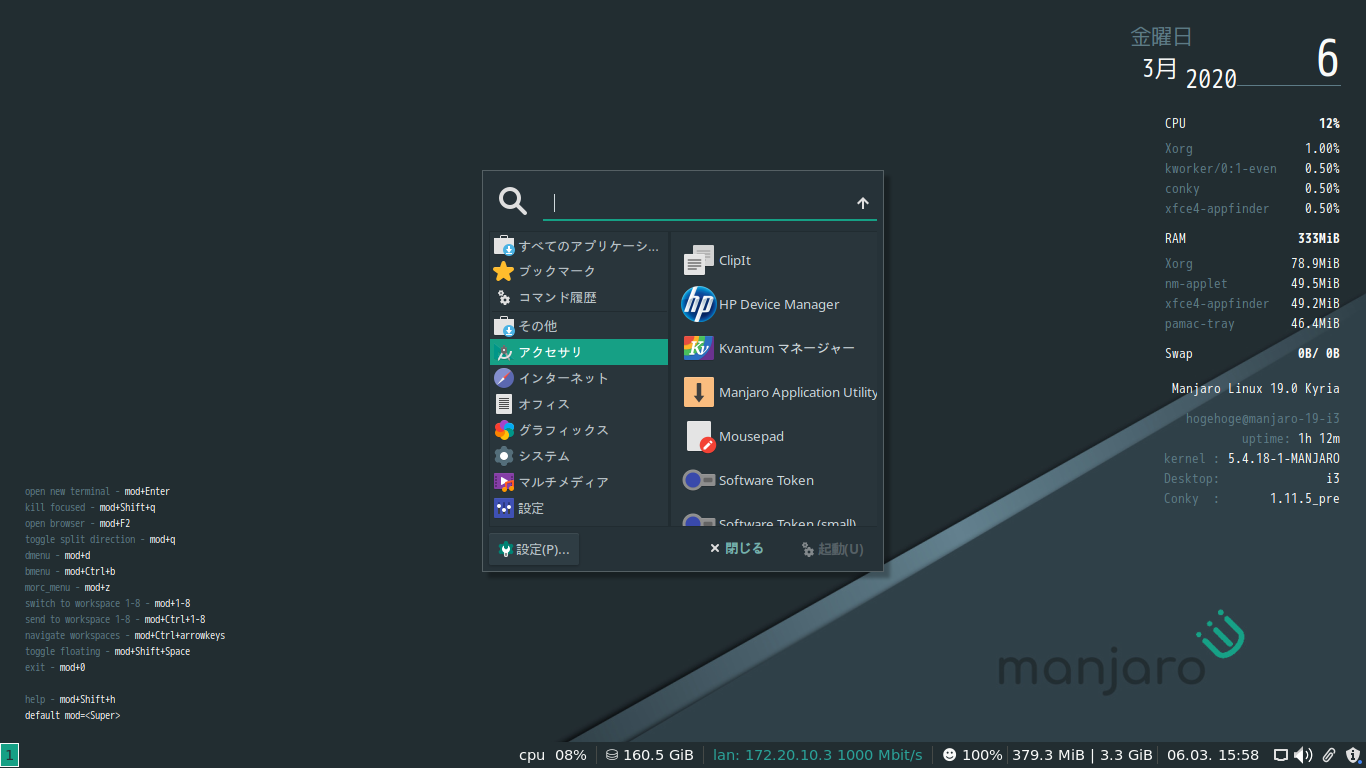Viewport: 1366px width, 768px height.
Task: Click the lan 172.20.10.3 status
Action: coord(818,755)
